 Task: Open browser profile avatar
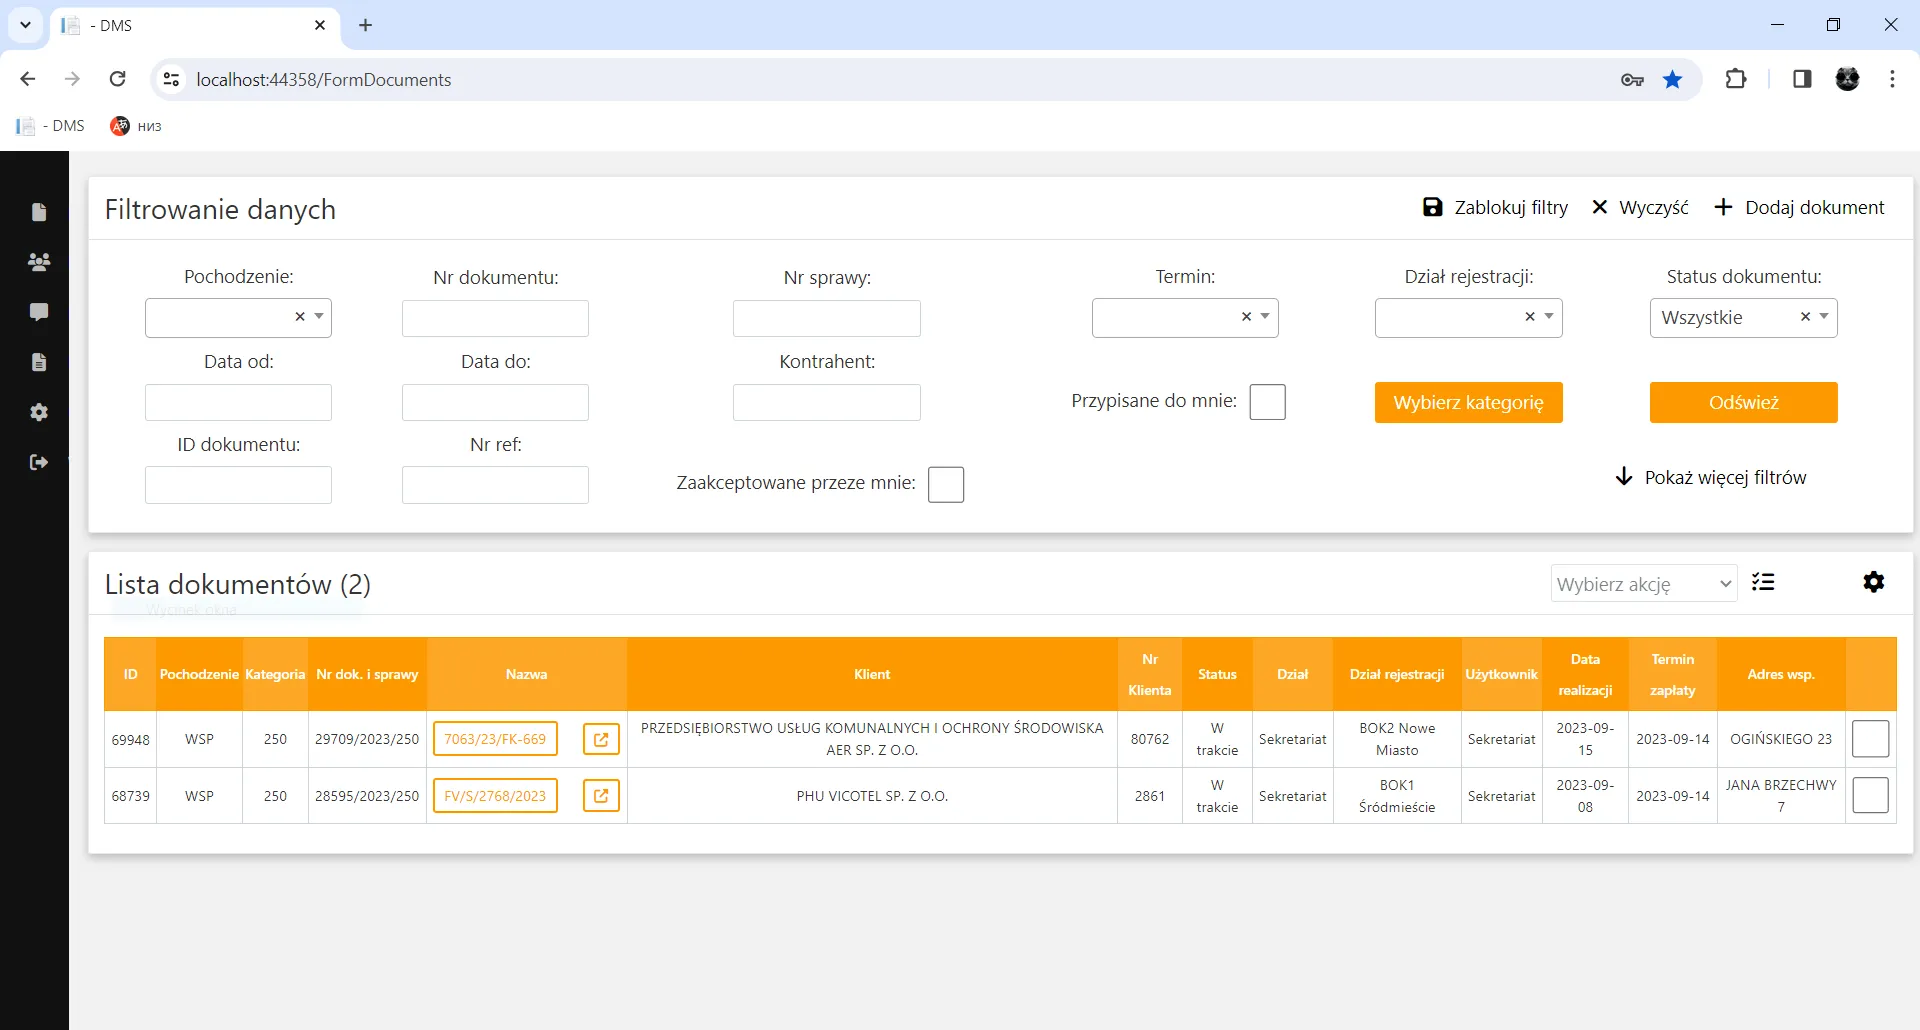(1848, 79)
